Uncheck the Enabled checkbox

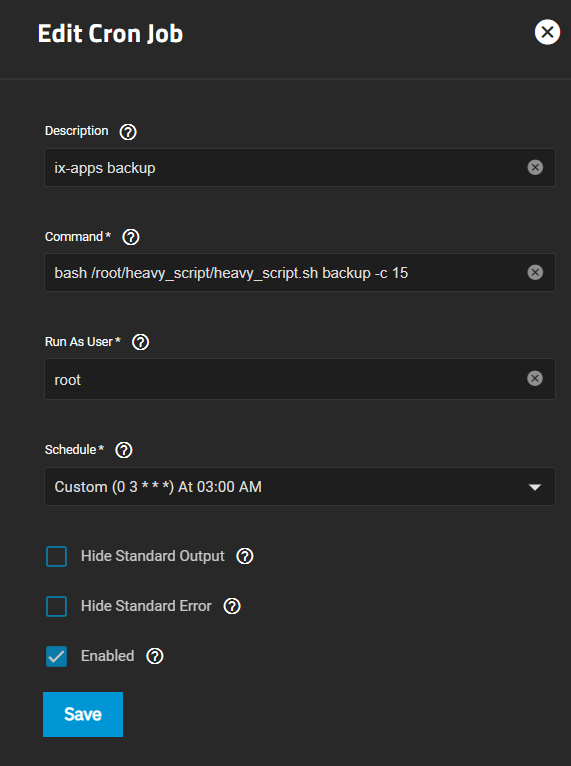pos(57,656)
